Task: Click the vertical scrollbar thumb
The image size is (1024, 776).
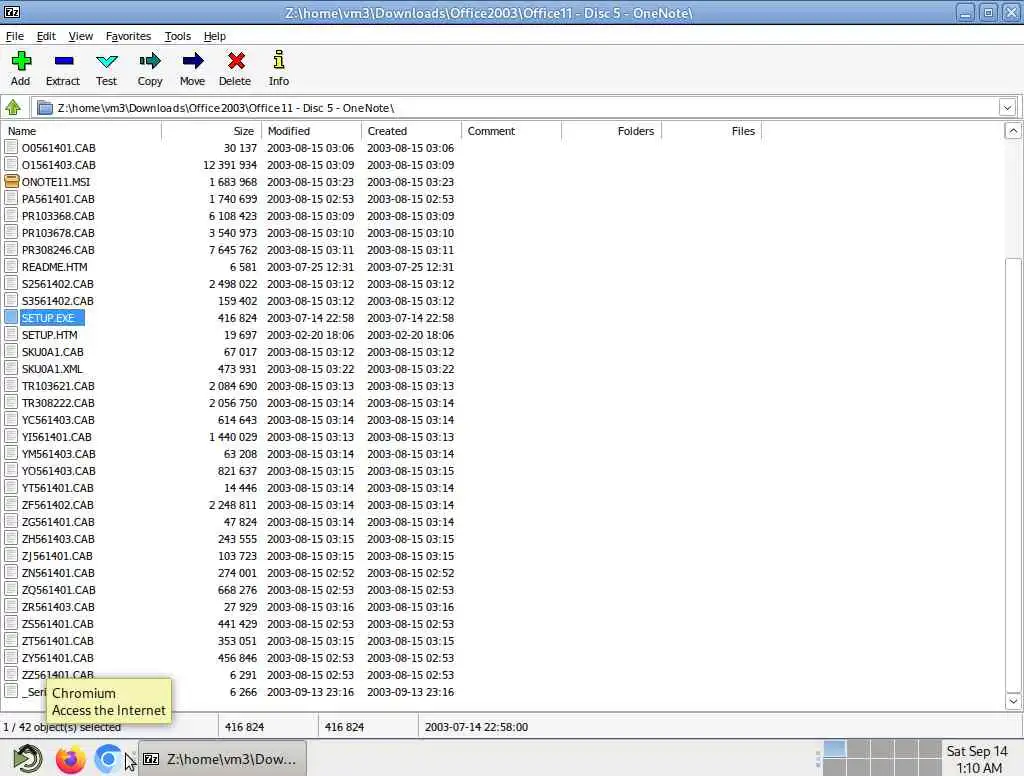Action: [x=1013, y=476]
